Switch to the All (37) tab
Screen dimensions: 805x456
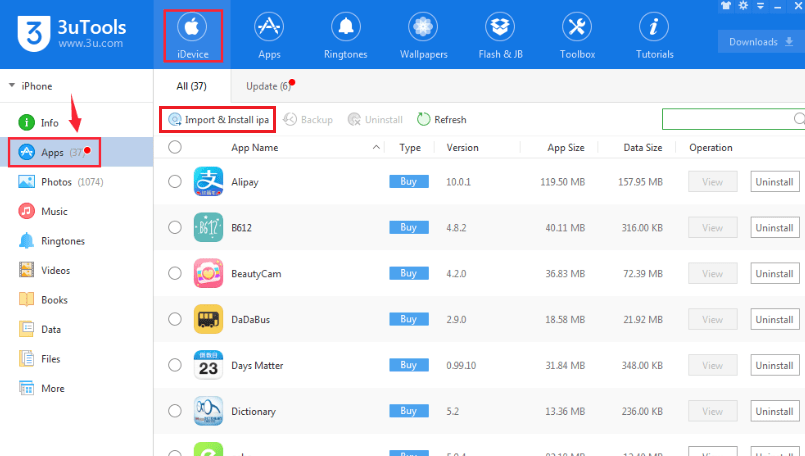click(x=191, y=86)
